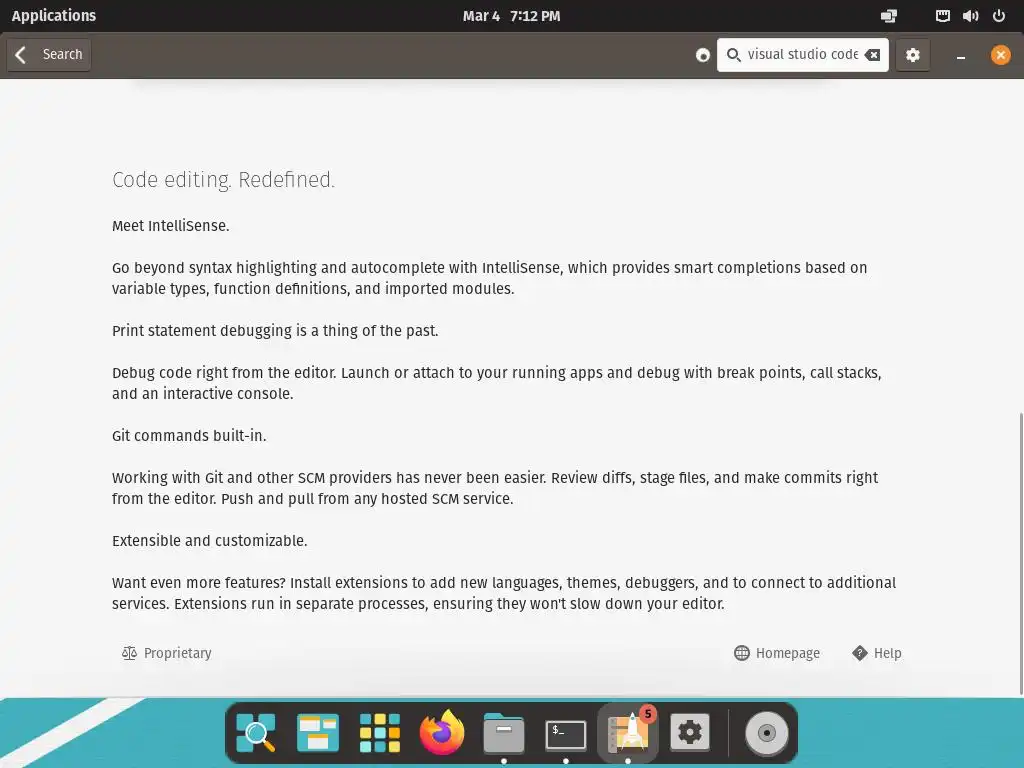The height and width of the screenshot is (768, 1024).
Task: Click the search field with 'visual studio code'
Action: click(803, 55)
